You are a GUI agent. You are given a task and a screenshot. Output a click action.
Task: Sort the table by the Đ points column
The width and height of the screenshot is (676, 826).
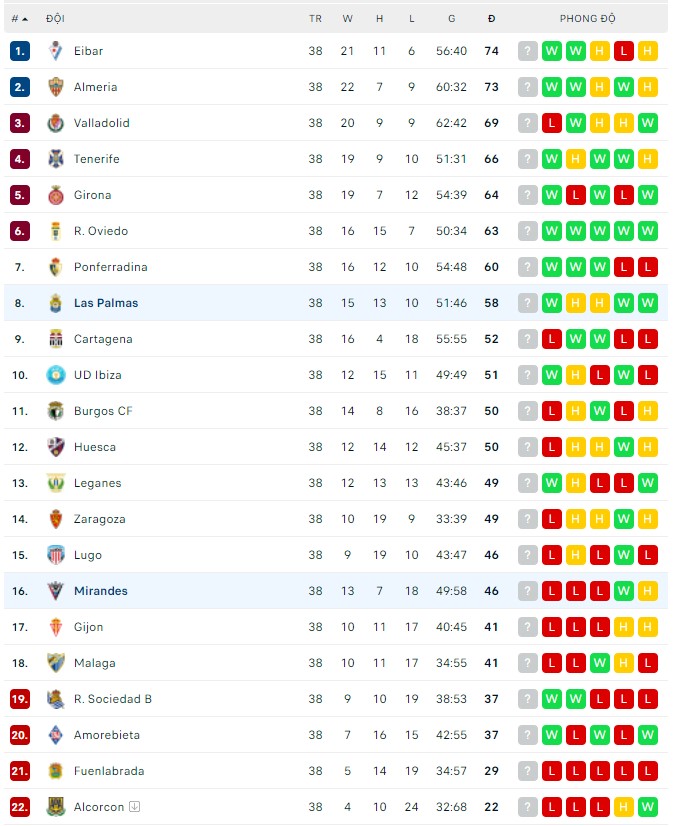[491, 18]
